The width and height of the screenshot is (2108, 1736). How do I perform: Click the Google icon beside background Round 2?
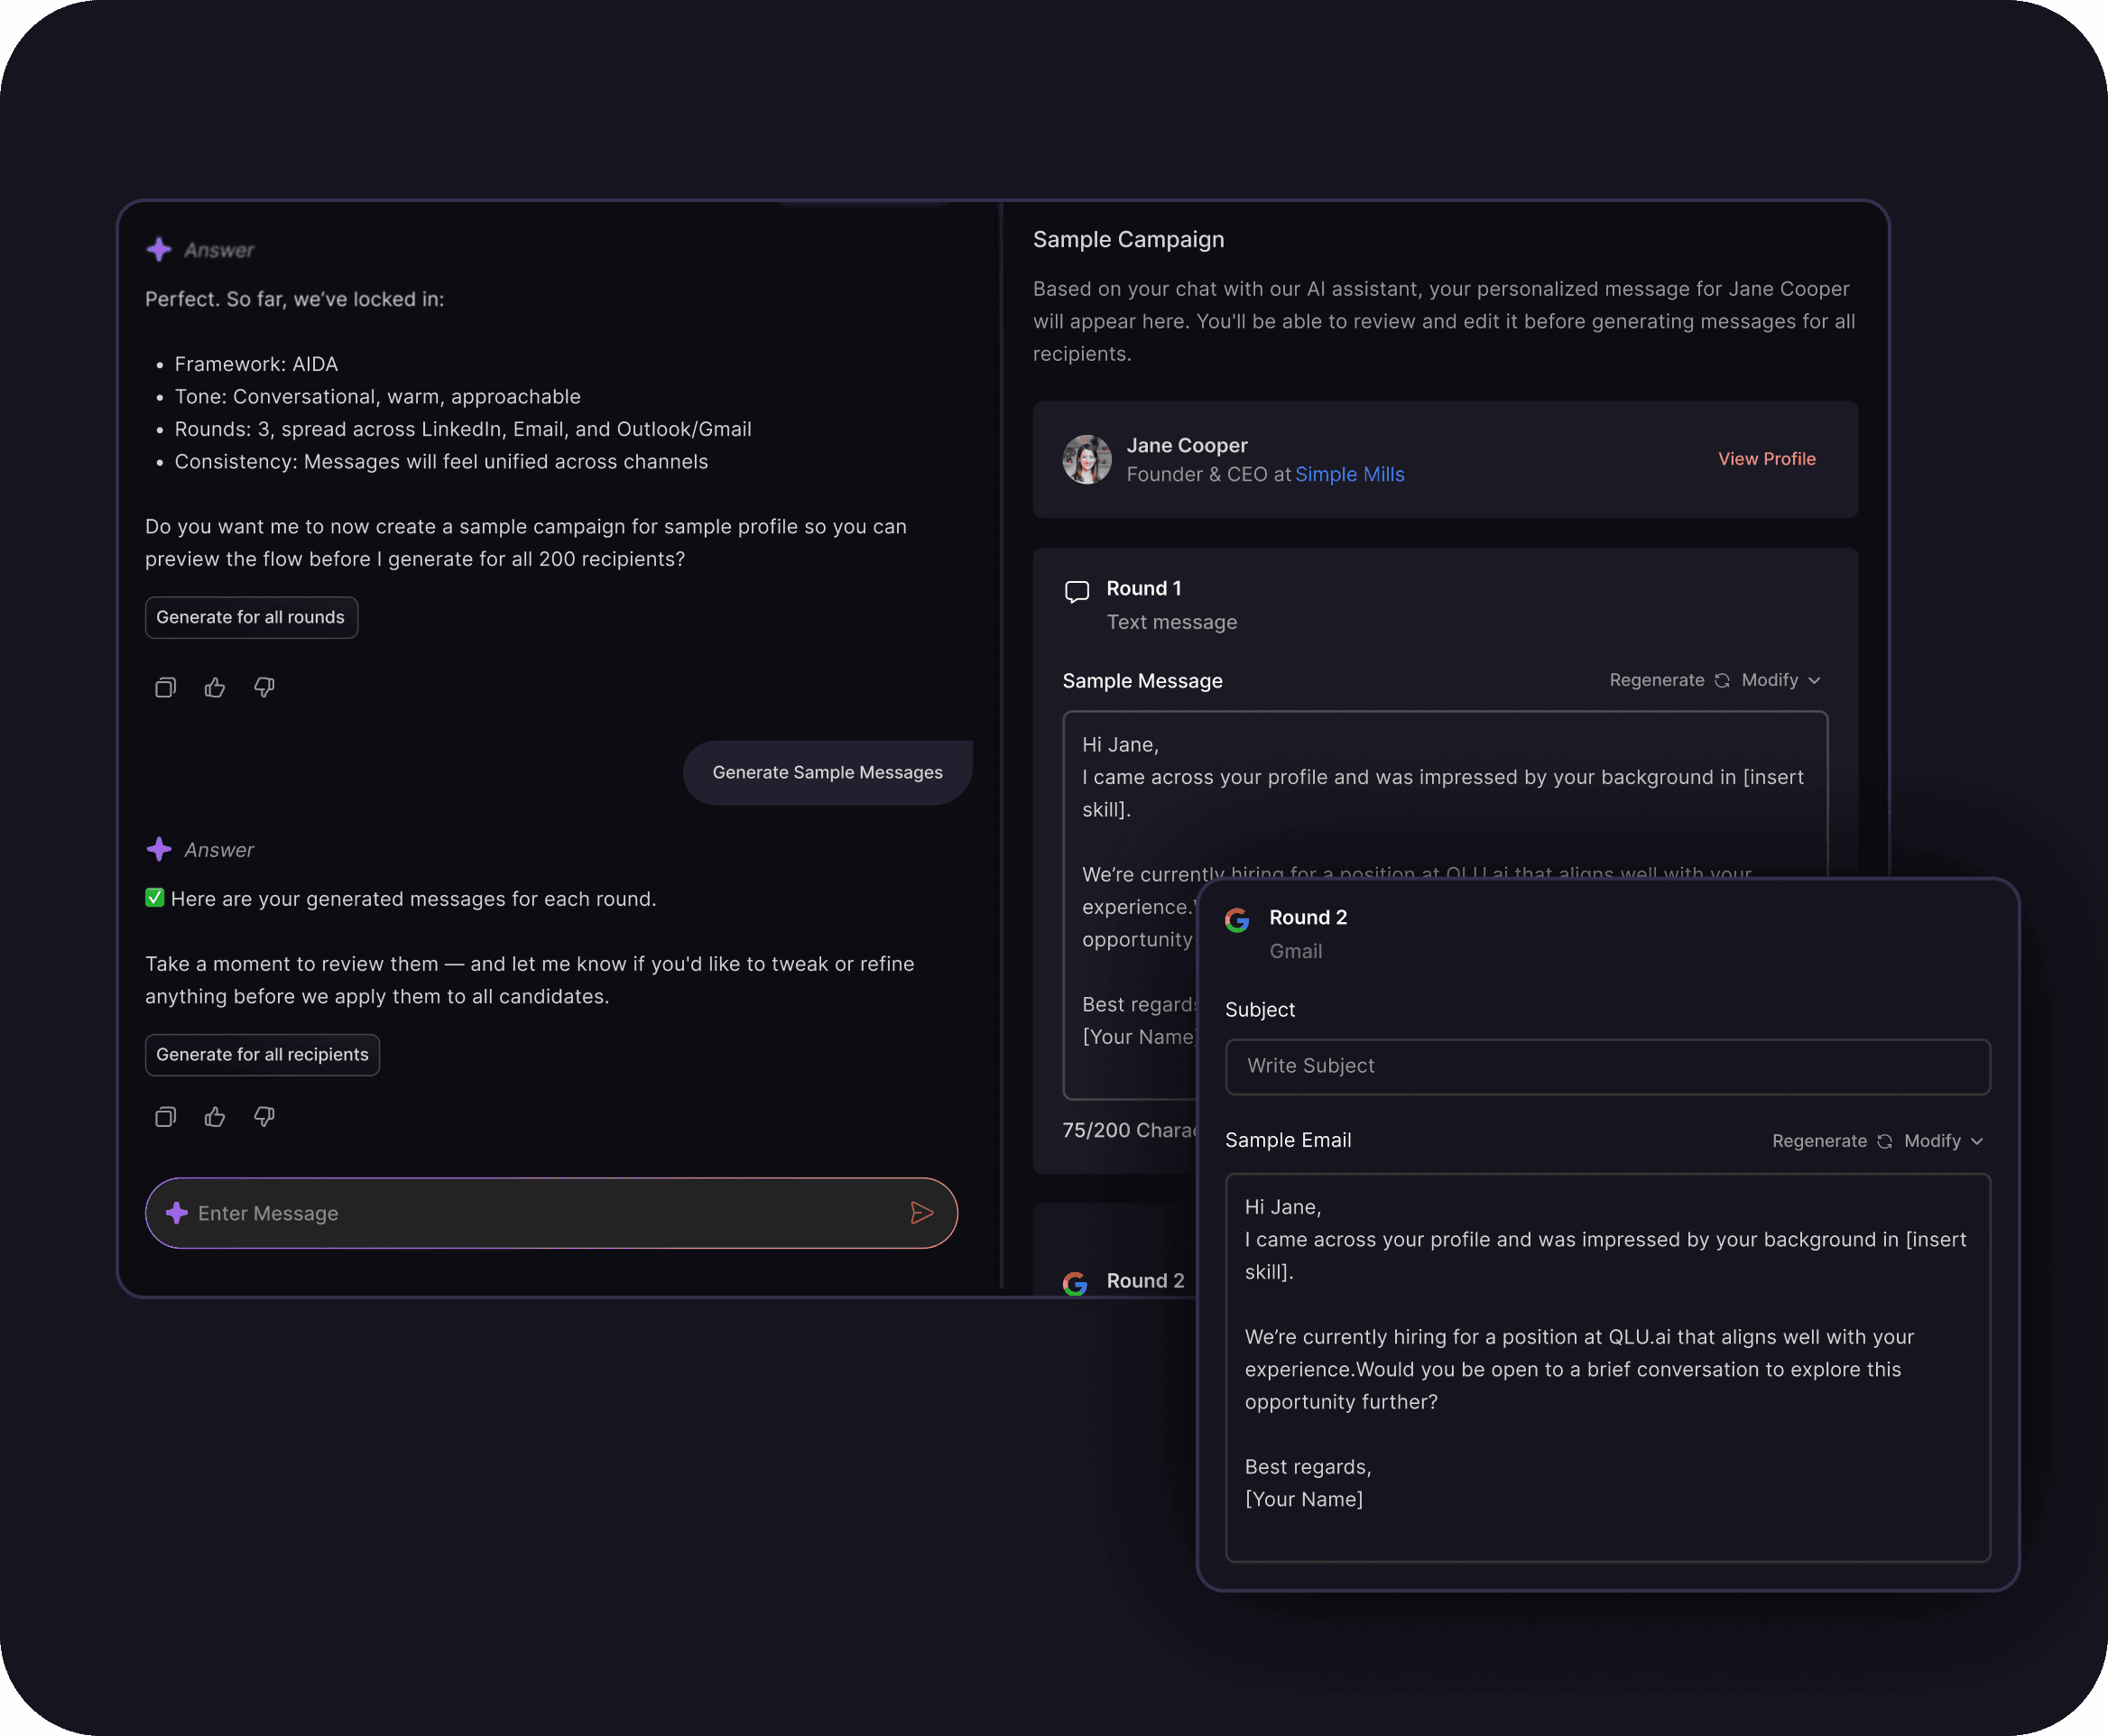pos(1075,1283)
